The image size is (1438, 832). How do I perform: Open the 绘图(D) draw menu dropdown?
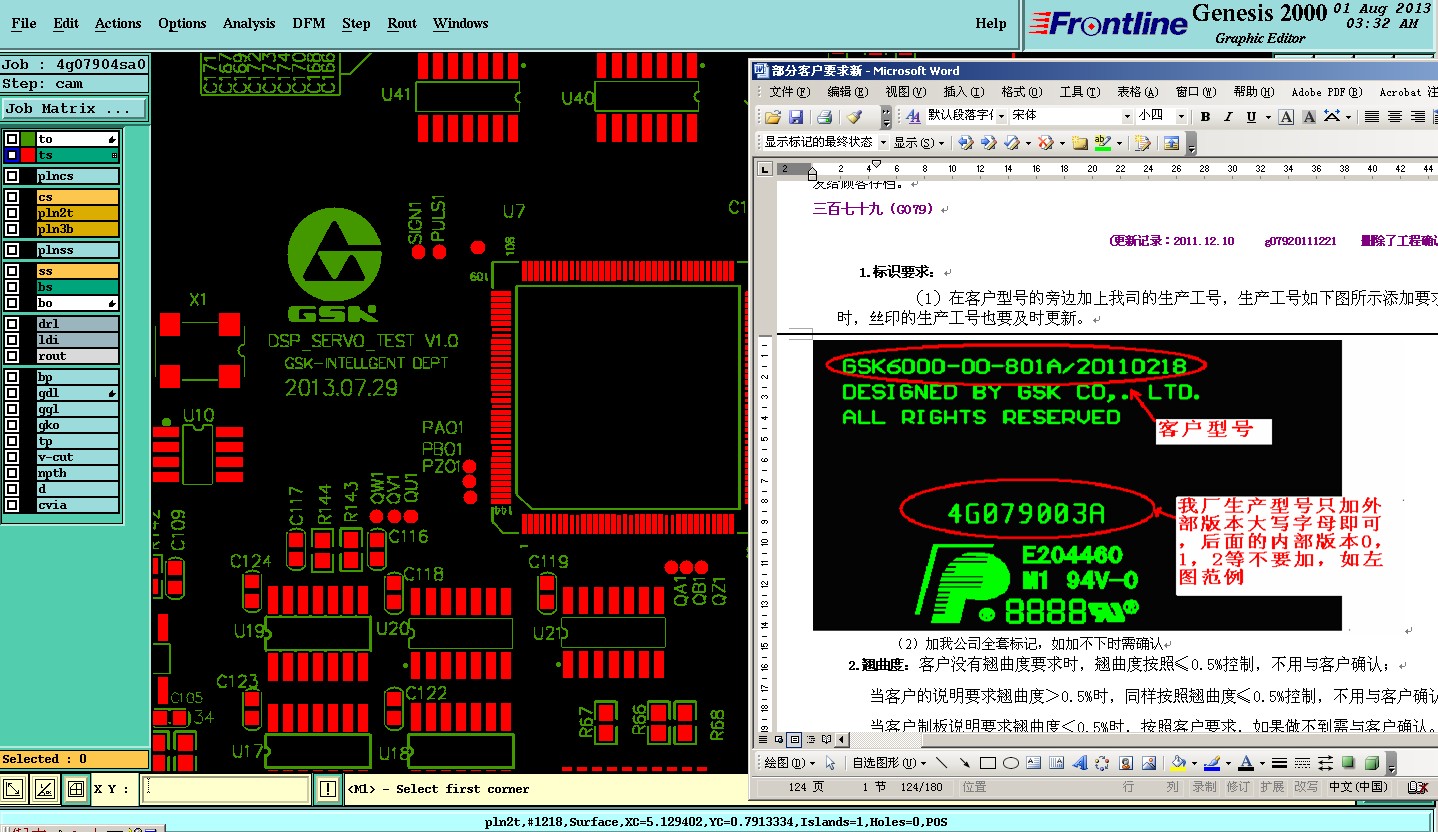point(789,763)
